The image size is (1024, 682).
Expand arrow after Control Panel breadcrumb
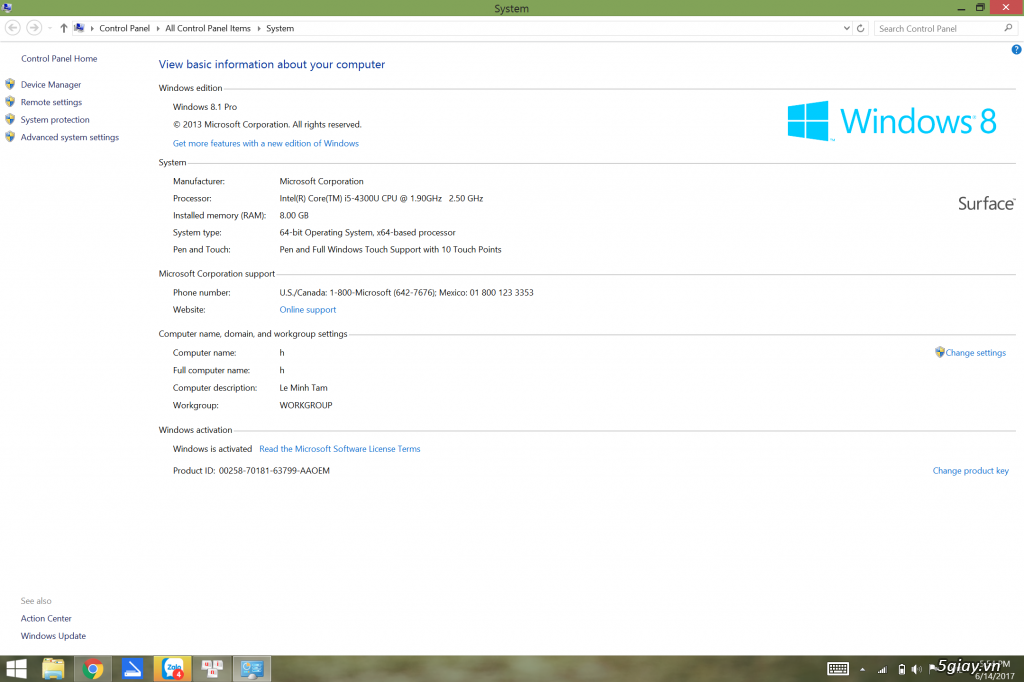pos(157,28)
